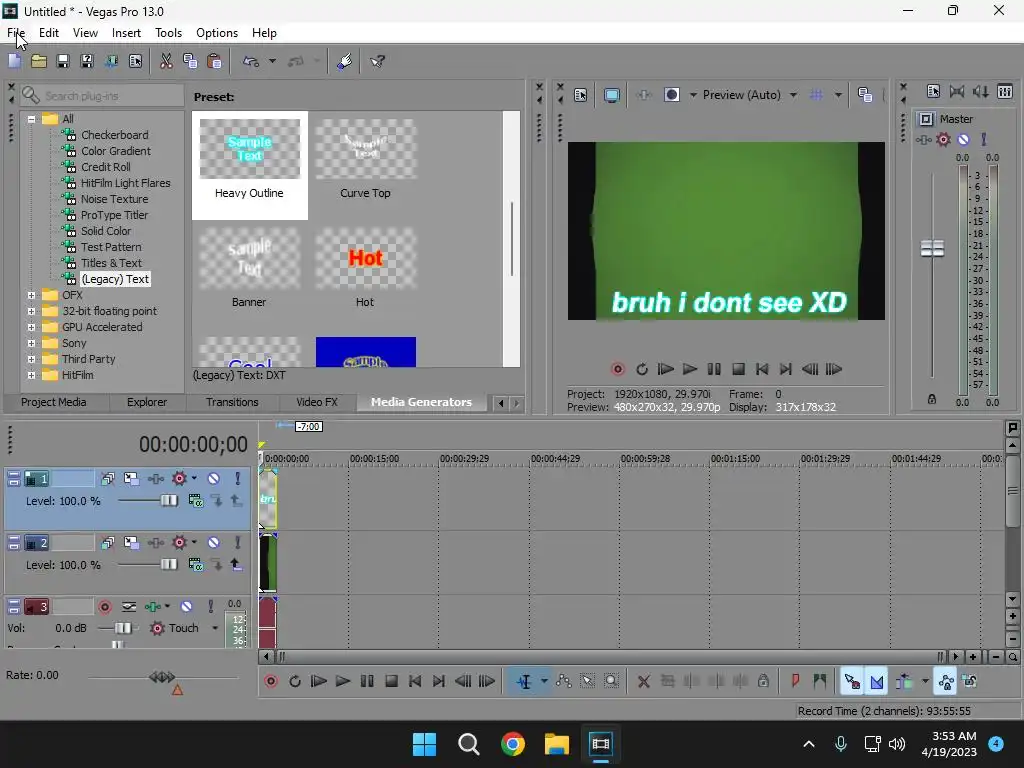Open the Options menu
1024x768 pixels.
(x=217, y=33)
